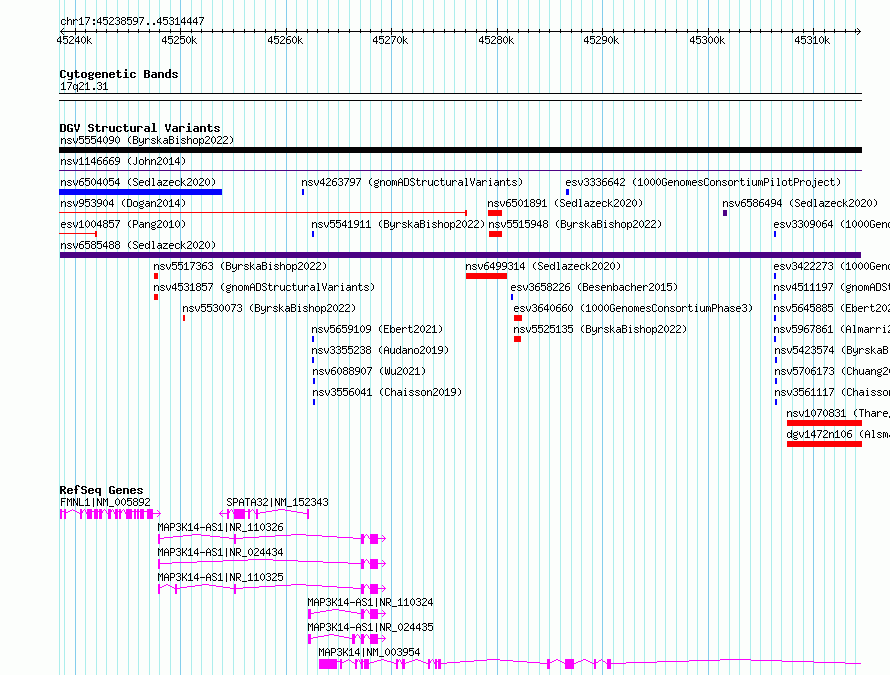Open FMNL1|NM_005892 gene label
890x675 pixels.
105,502
